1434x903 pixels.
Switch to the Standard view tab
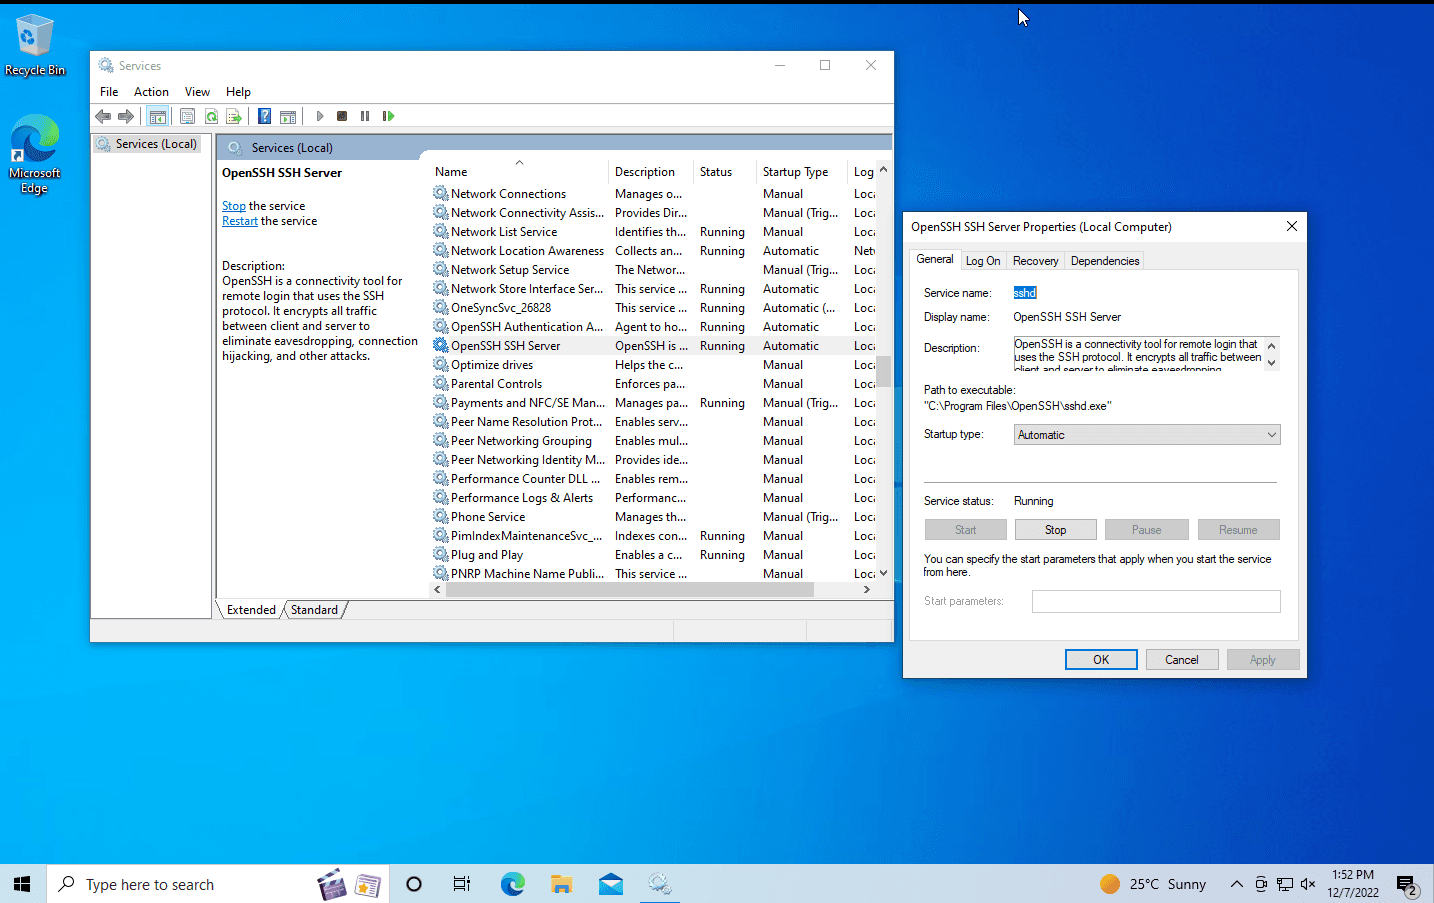pos(314,610)
